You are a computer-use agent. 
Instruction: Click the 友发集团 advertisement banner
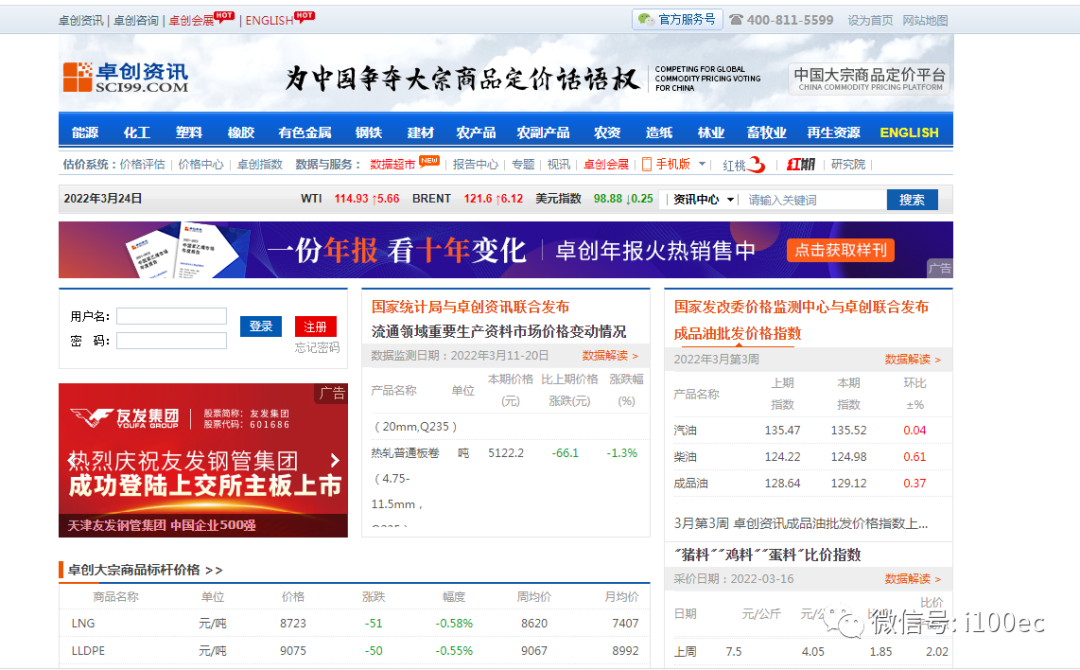click(203, 460)
